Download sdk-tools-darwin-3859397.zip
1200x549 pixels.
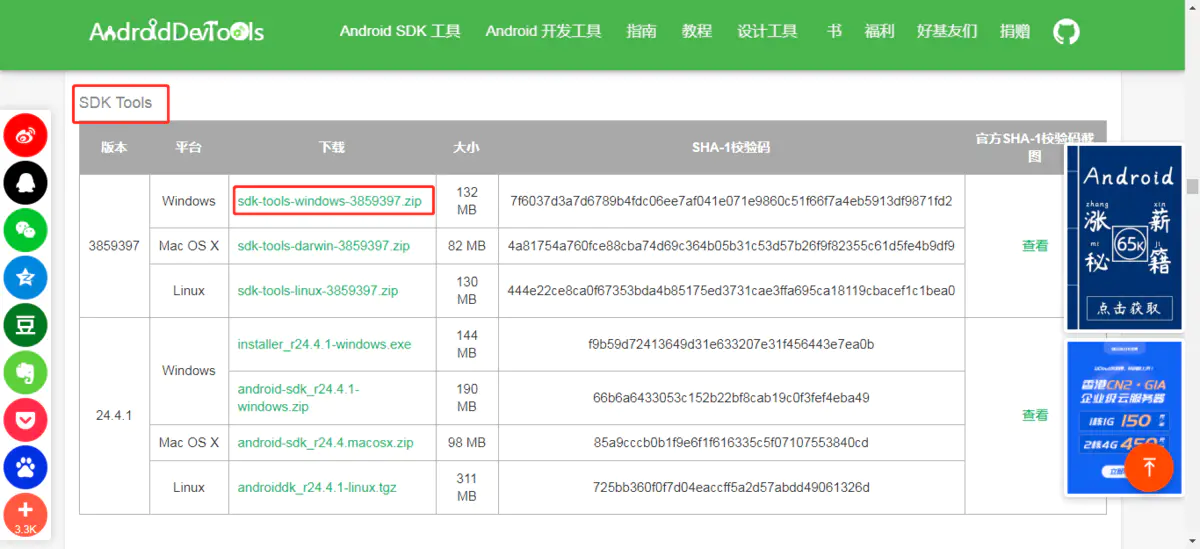tap(323, 245)
